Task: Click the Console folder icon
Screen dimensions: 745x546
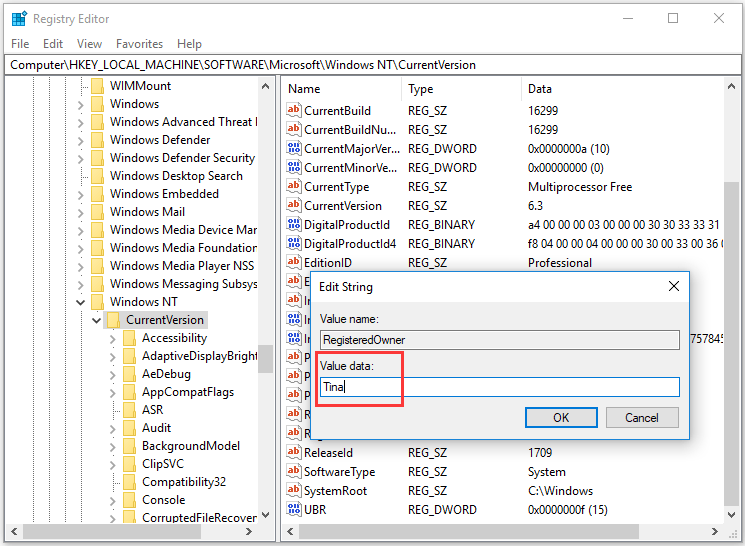Action: click(129, 500)
